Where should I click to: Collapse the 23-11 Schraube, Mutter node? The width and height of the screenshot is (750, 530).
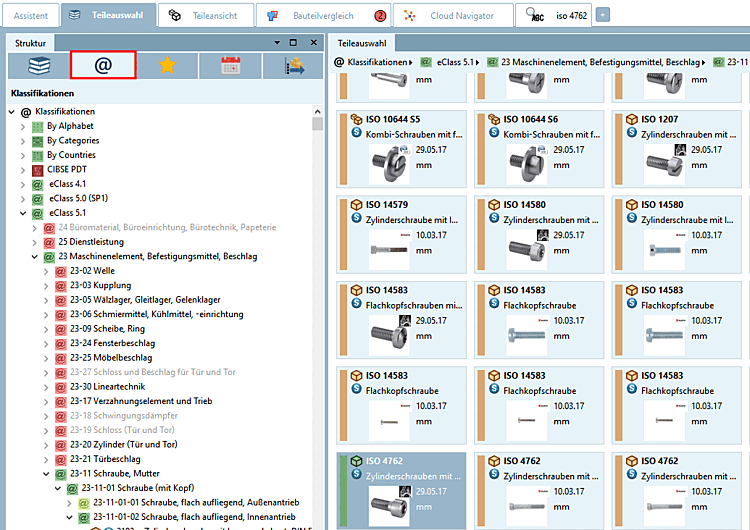[x=46, y=474]
